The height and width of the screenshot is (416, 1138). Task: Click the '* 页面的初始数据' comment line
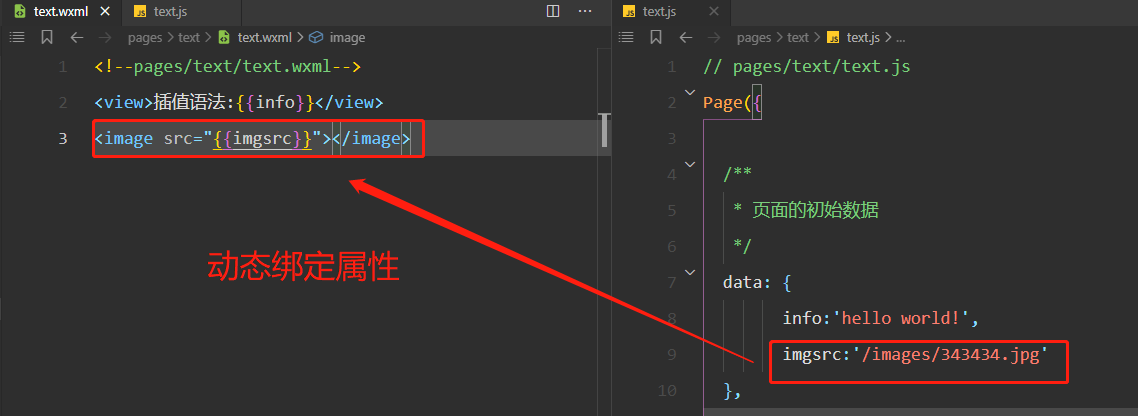coord(806,211)
